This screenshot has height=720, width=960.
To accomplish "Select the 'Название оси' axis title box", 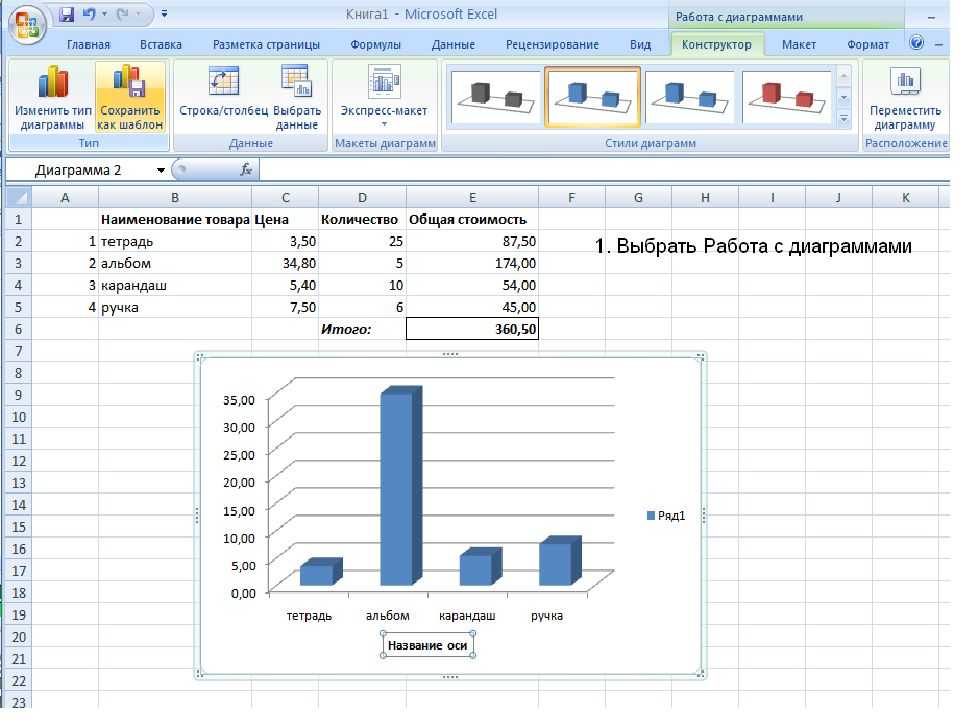I will 427,645.
